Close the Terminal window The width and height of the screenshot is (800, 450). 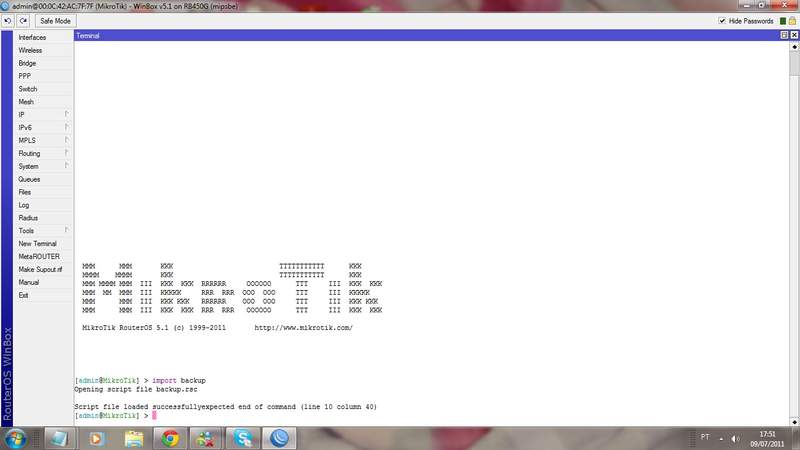pyautogui.click(x=794, y=35)
